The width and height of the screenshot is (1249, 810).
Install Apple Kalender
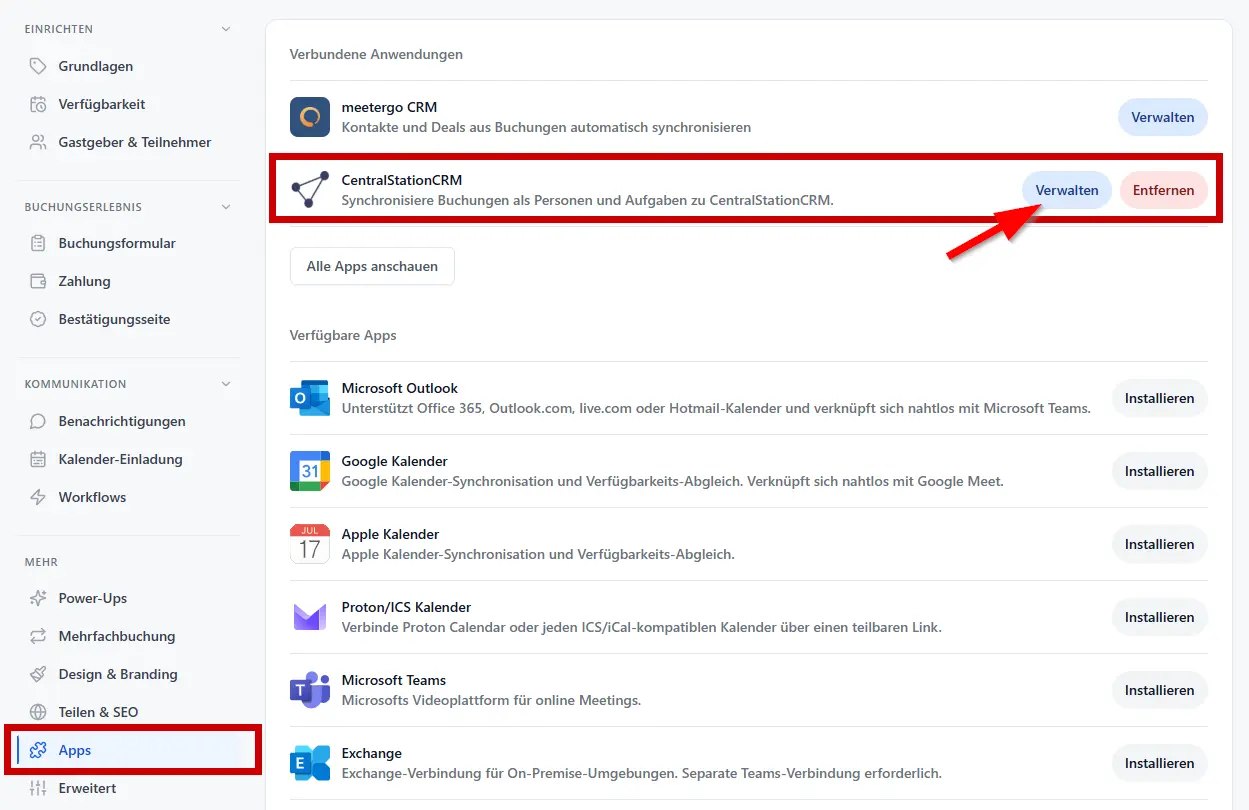point(1160,544)
